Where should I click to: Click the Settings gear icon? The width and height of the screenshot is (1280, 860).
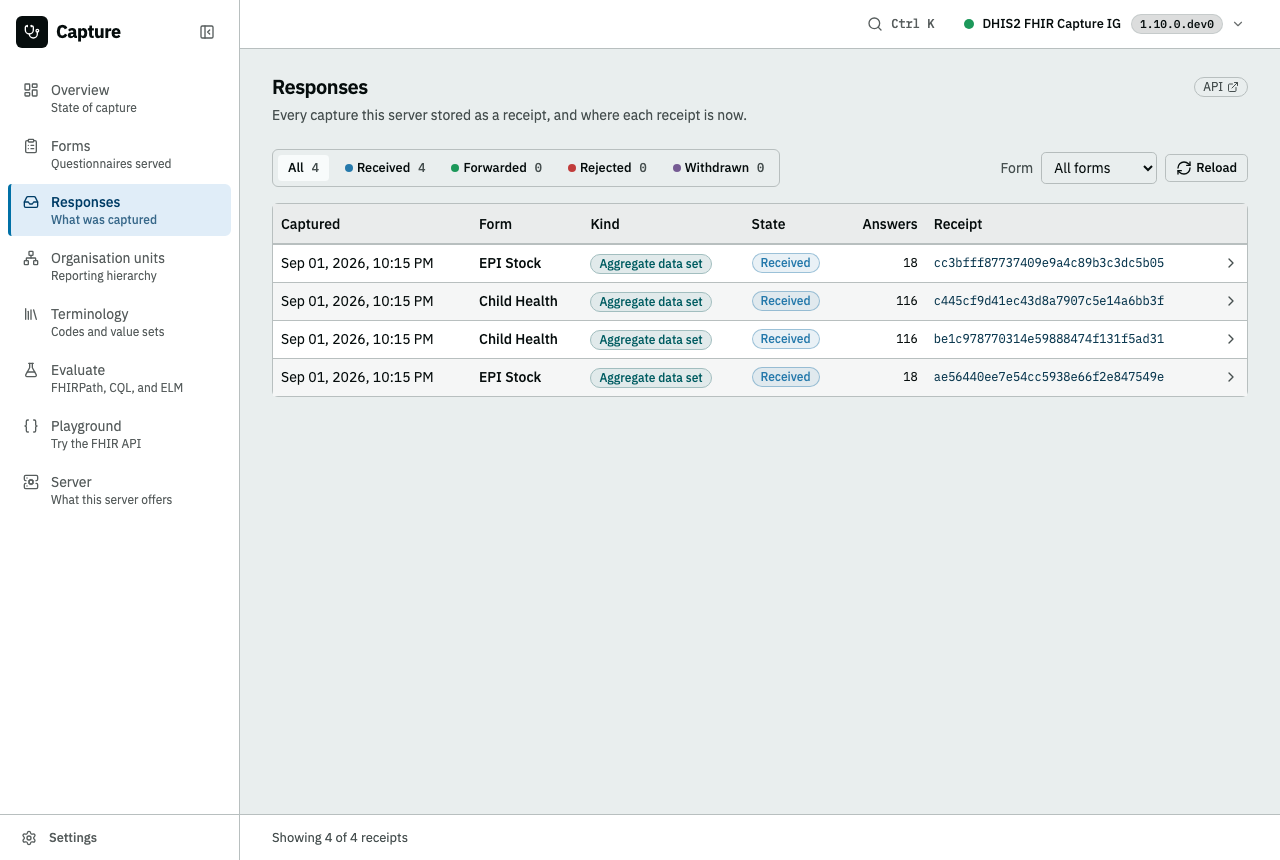click(30, 838)
